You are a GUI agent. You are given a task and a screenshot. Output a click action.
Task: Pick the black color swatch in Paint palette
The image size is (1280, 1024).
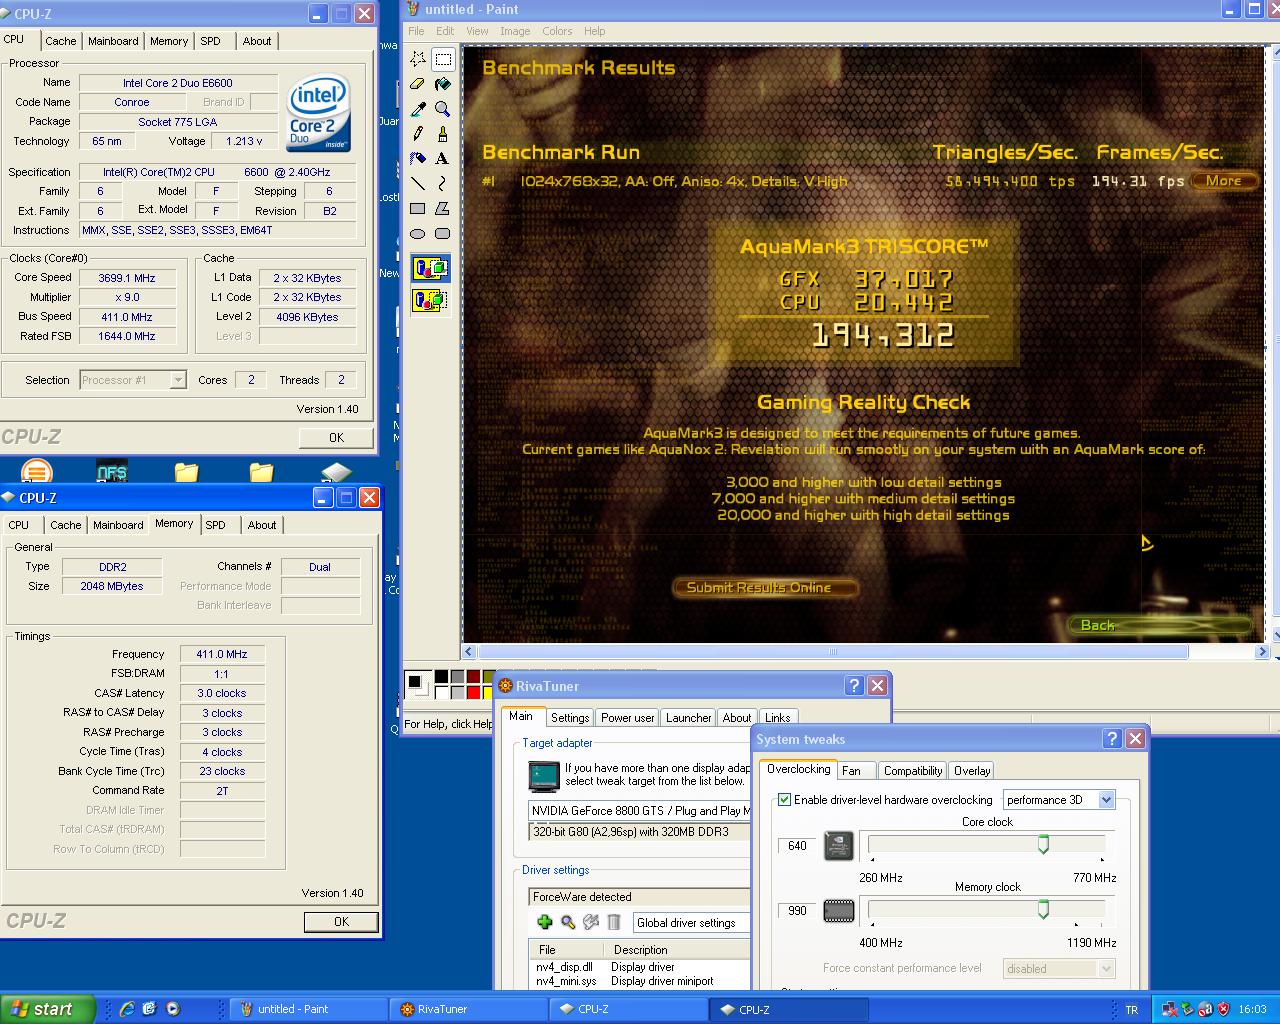click(441, 678)
